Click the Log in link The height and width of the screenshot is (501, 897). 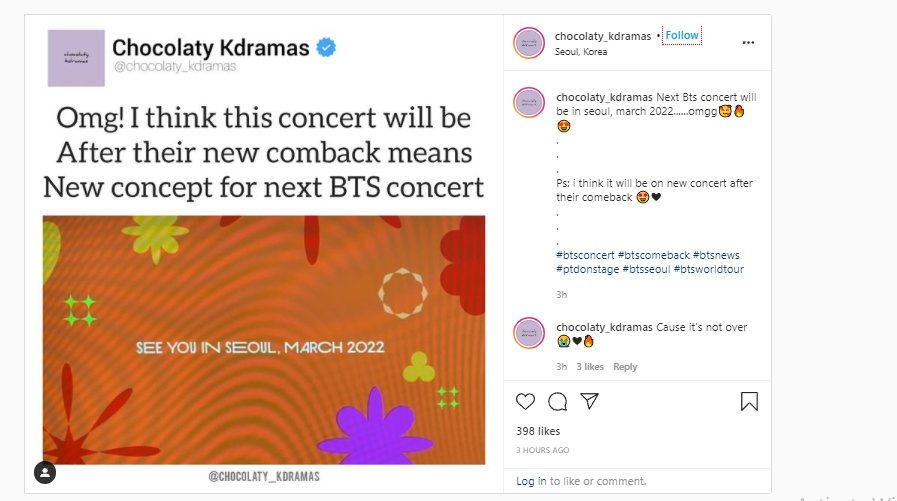coord(531,481)
